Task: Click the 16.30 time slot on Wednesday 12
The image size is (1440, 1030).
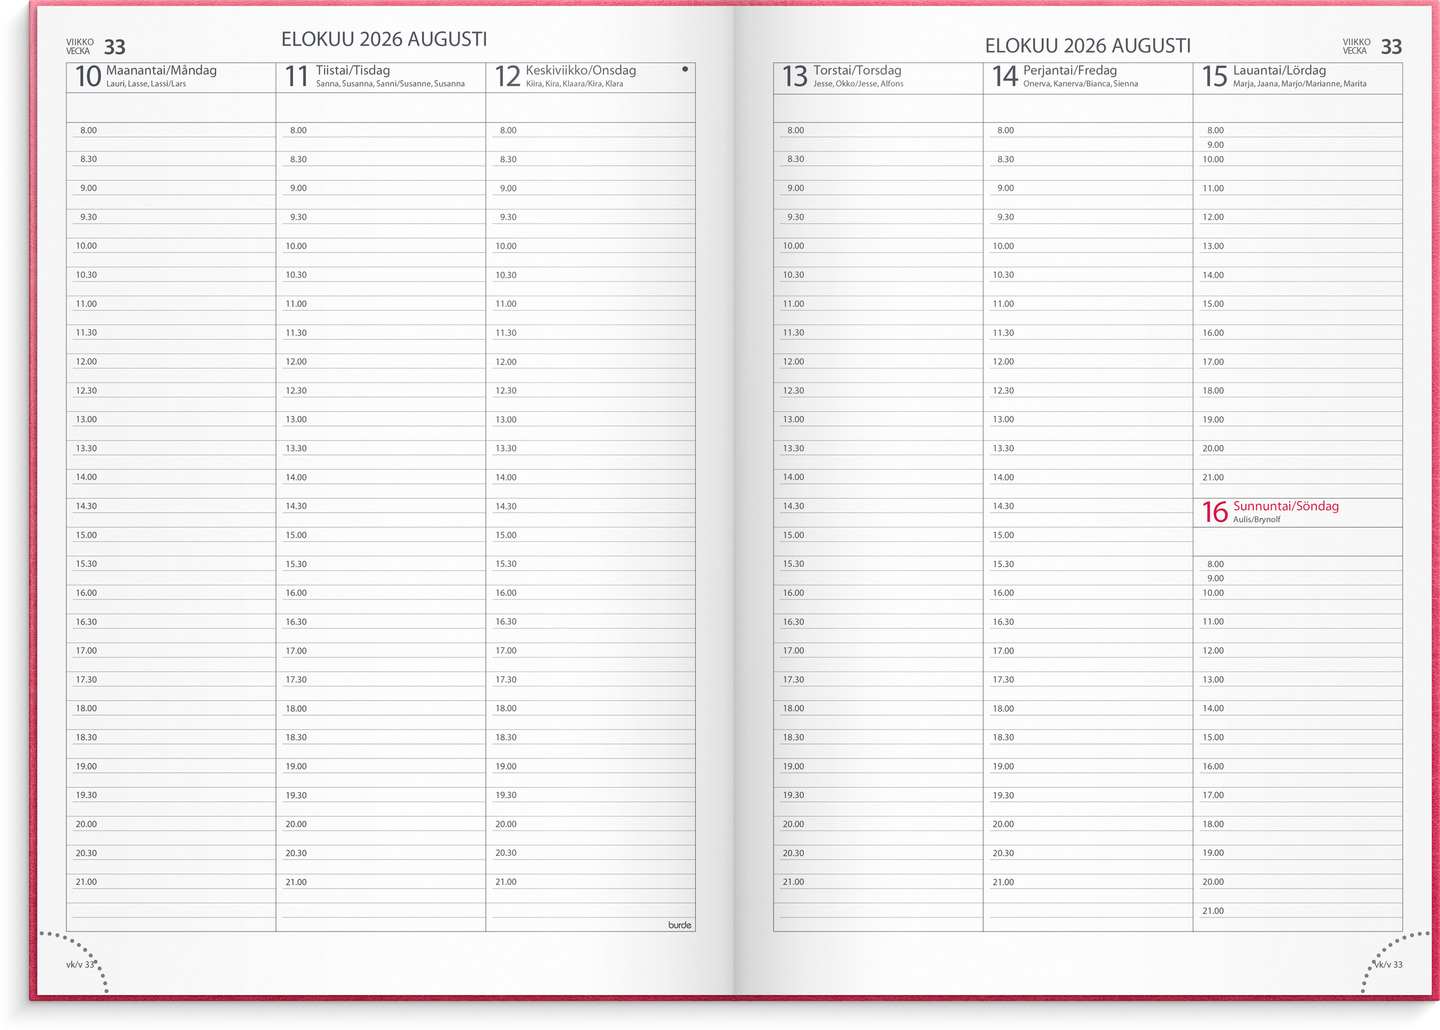Action: pos(590,622)
